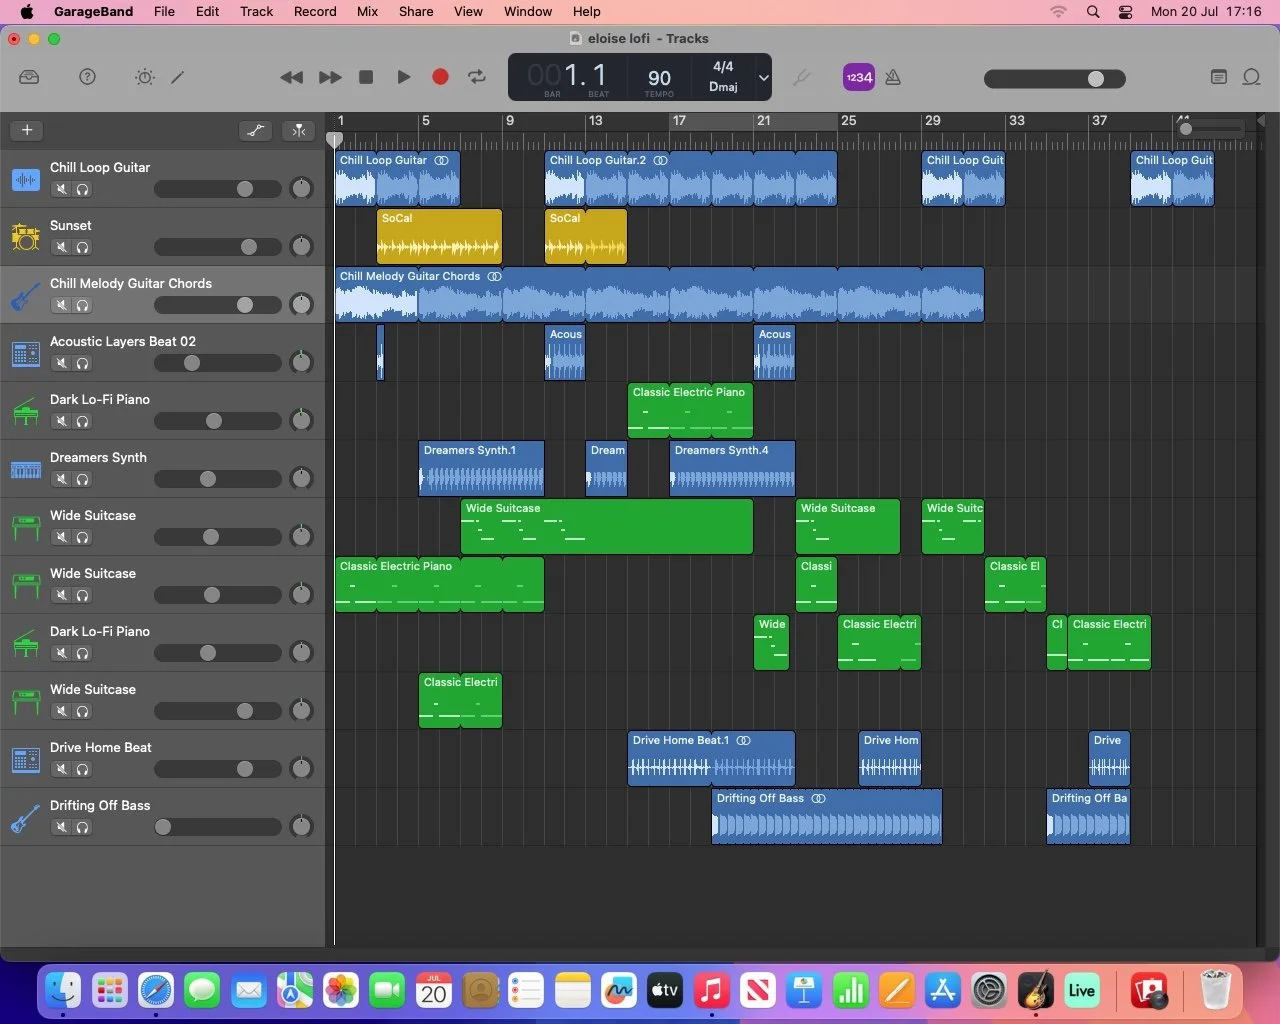Open Finder from the Dock
The width and height of the screenshot is (1280, 1024).
[63, 991]
